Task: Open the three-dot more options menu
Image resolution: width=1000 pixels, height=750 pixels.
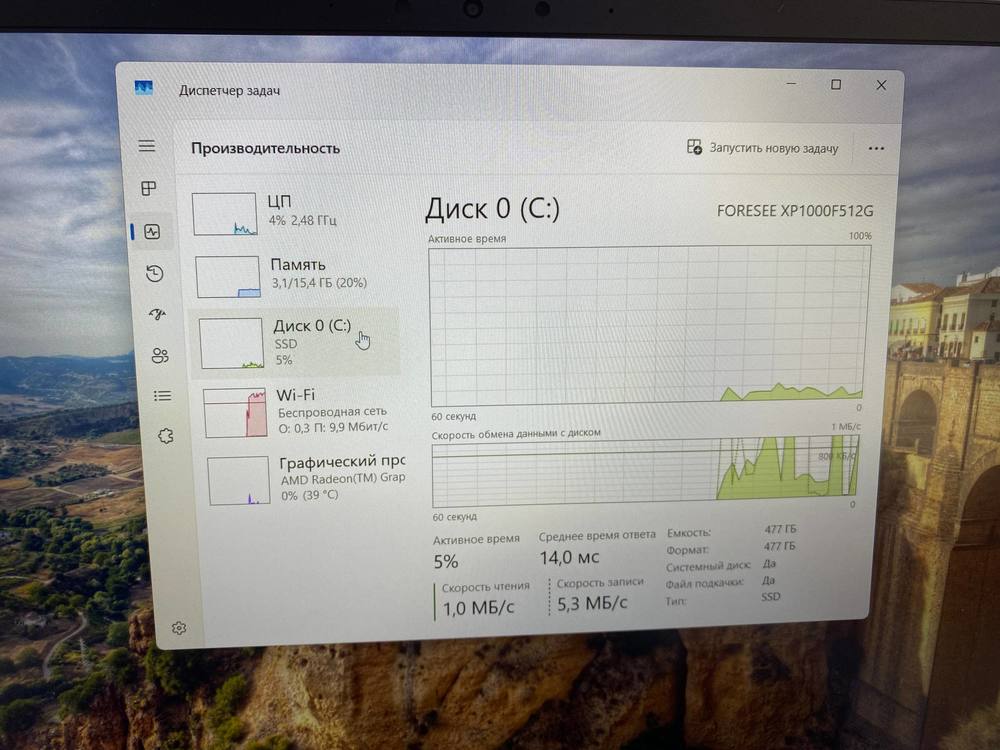Action: point(876,148)
